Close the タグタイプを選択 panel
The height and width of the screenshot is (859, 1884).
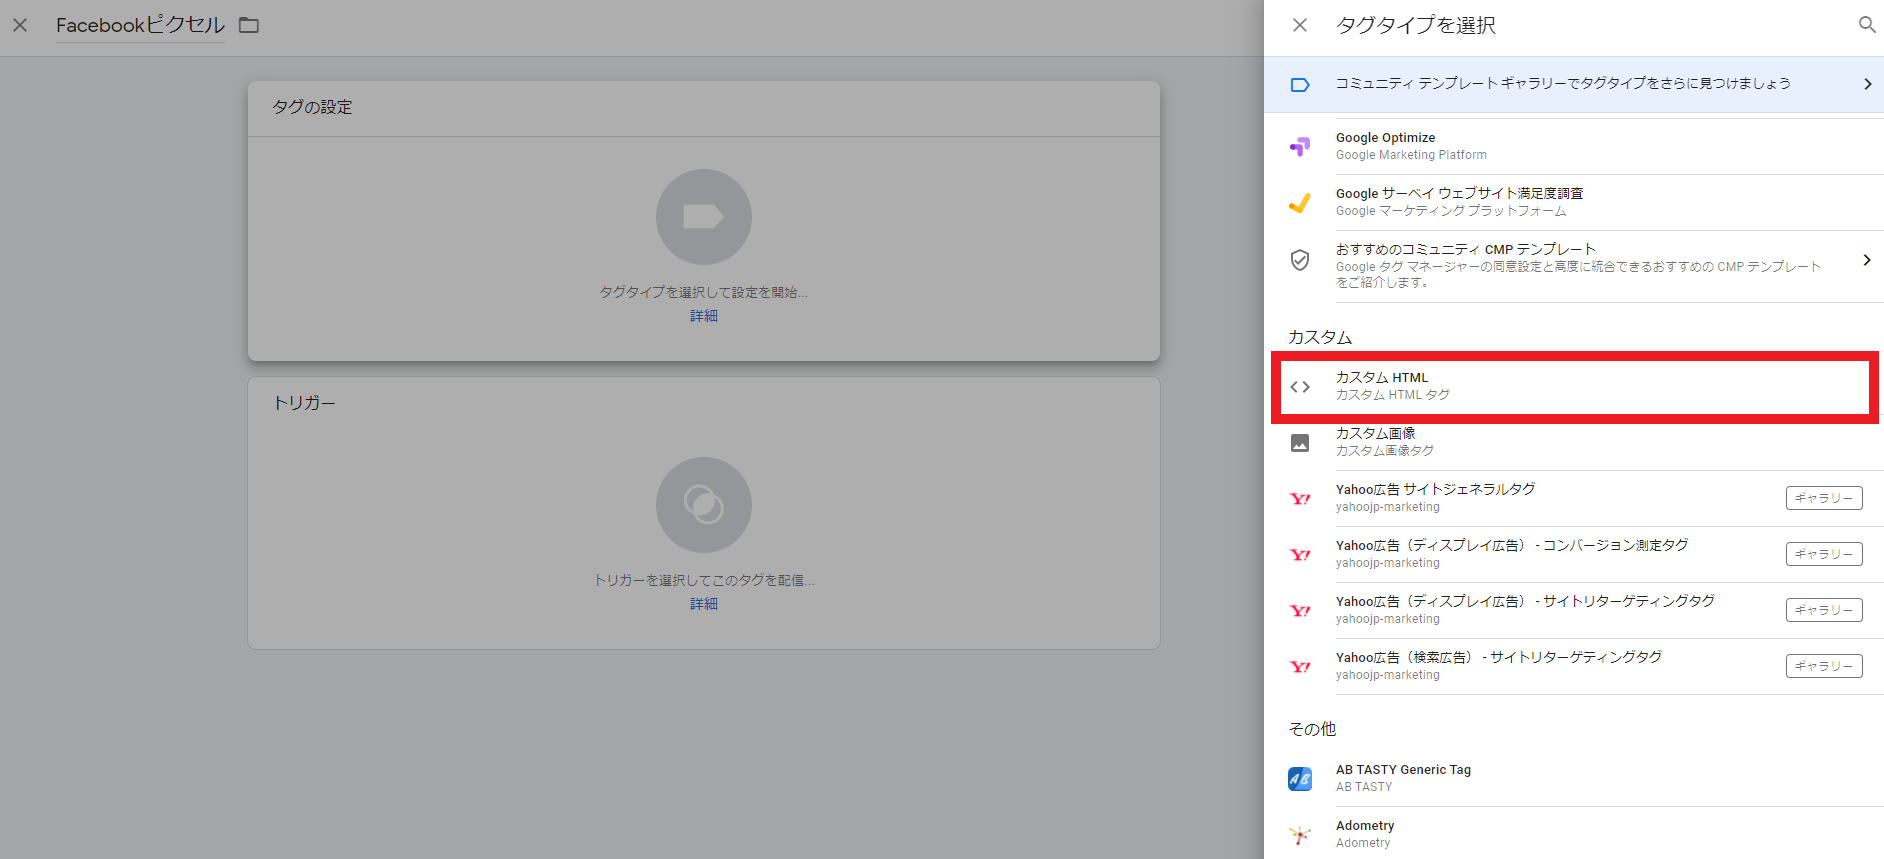(1300, 25)
